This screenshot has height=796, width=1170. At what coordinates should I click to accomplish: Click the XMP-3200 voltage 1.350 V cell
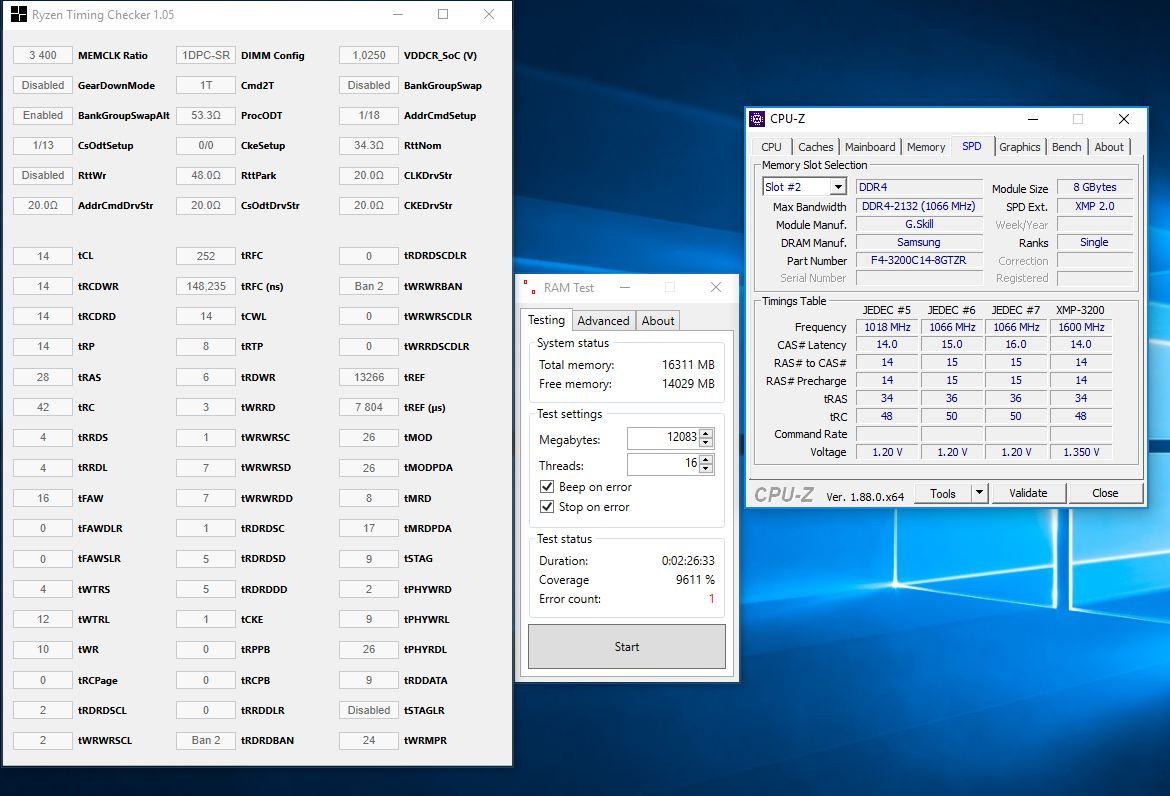coord(1080,452)
